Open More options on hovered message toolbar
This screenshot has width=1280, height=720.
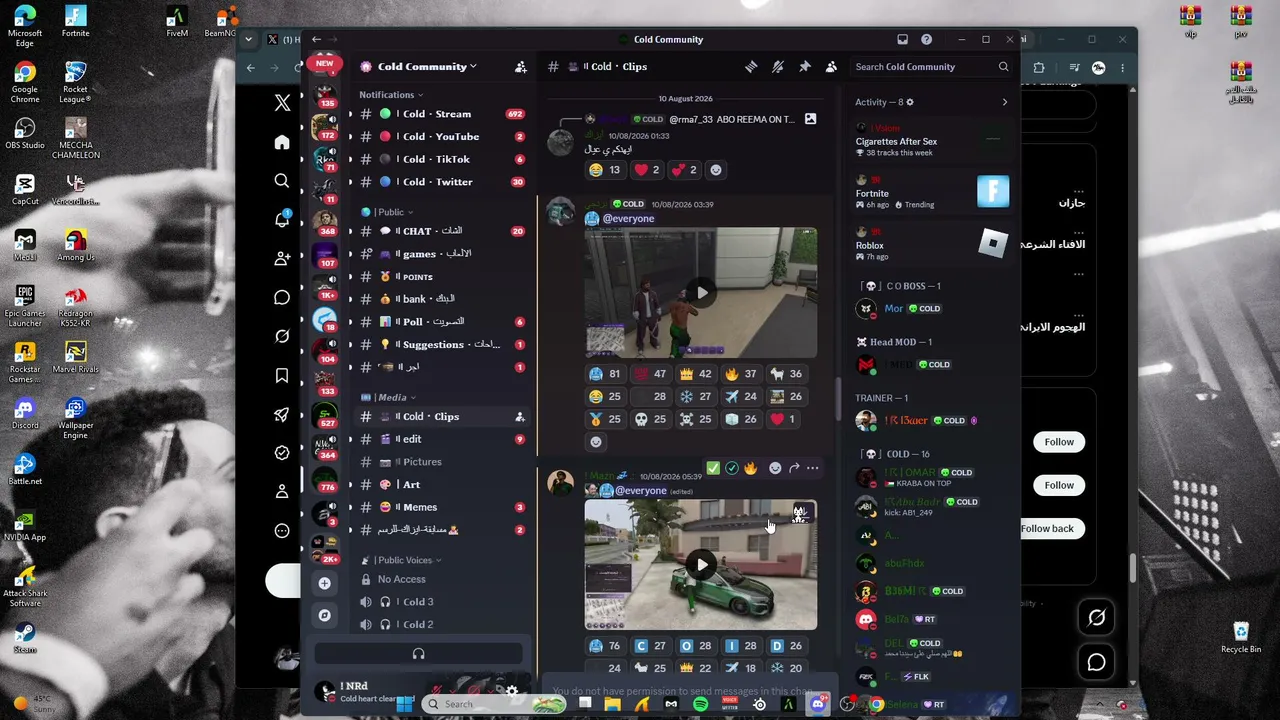point(813,468)
